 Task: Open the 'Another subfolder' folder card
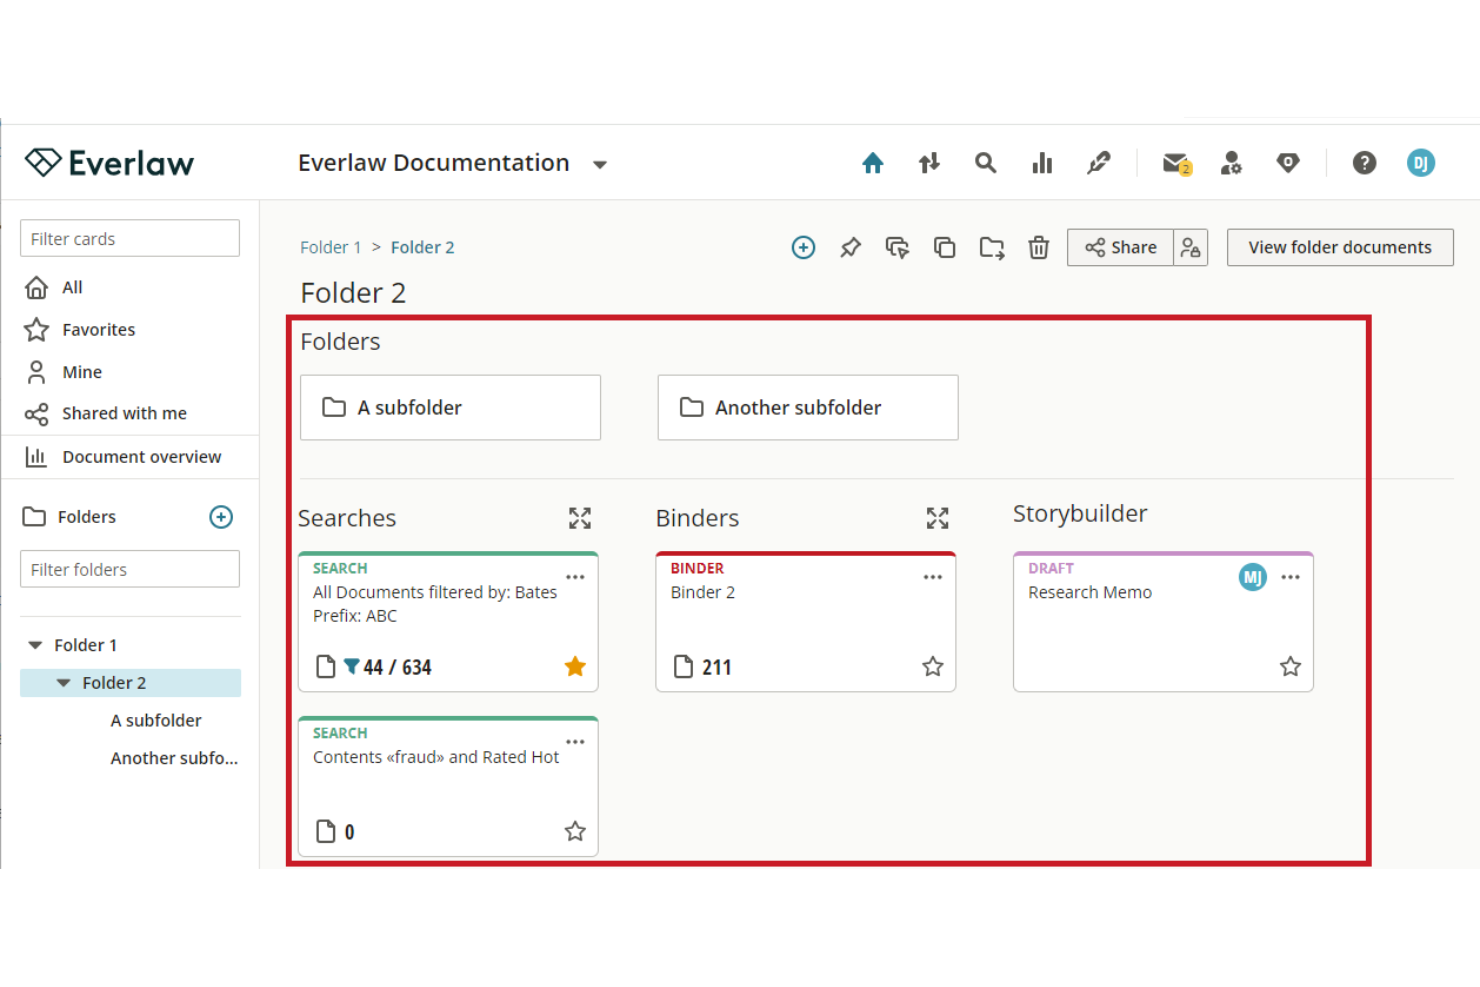click(x=808, y=407)
